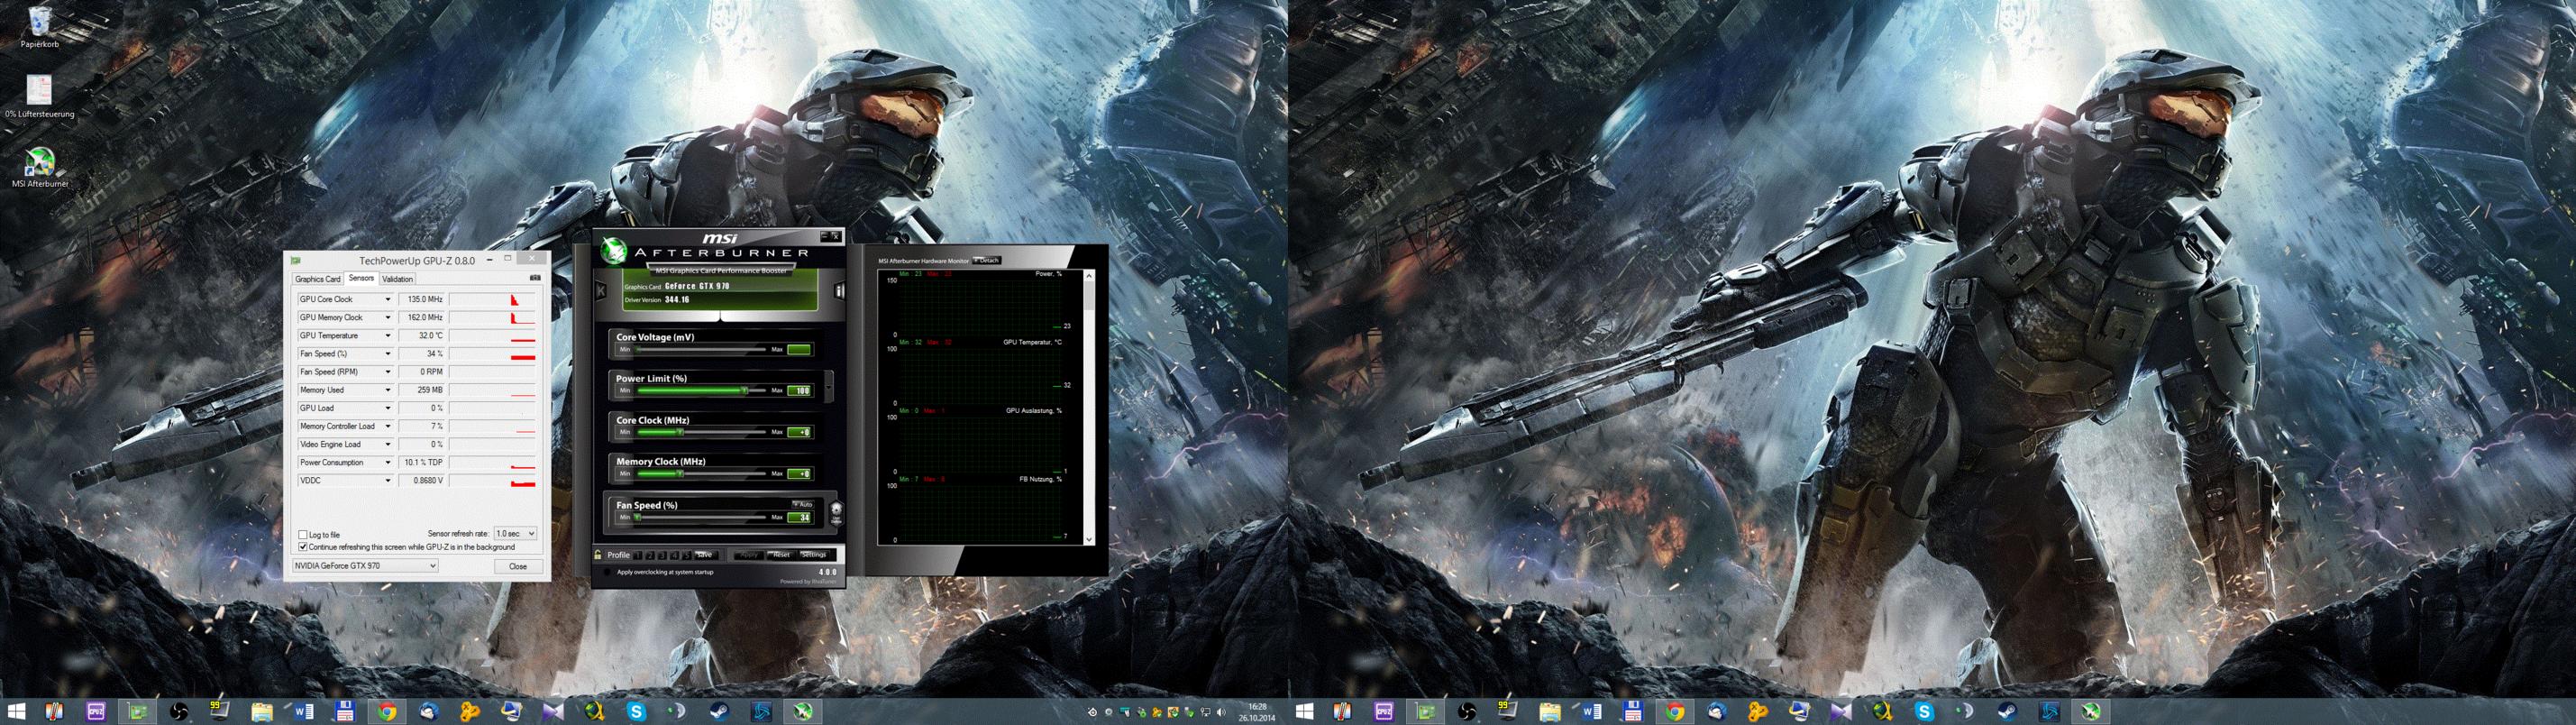Click the Power Limit slider handle
Viewport: 2576px width, 725px height.
744,390
